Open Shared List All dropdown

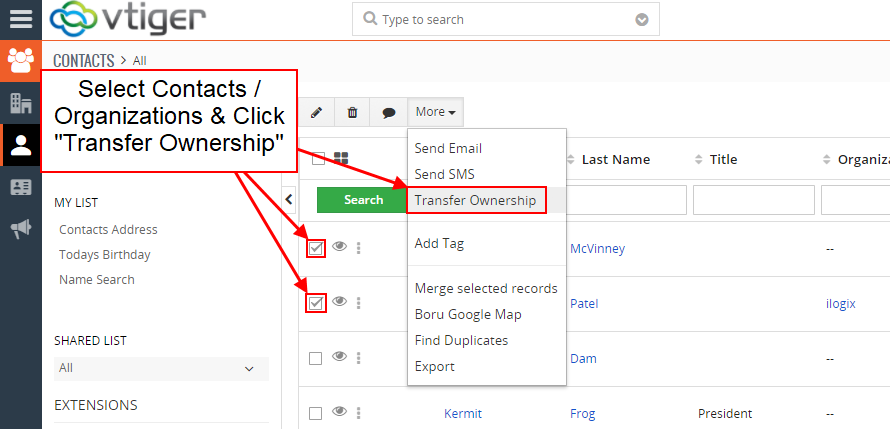tap(161, 368)
